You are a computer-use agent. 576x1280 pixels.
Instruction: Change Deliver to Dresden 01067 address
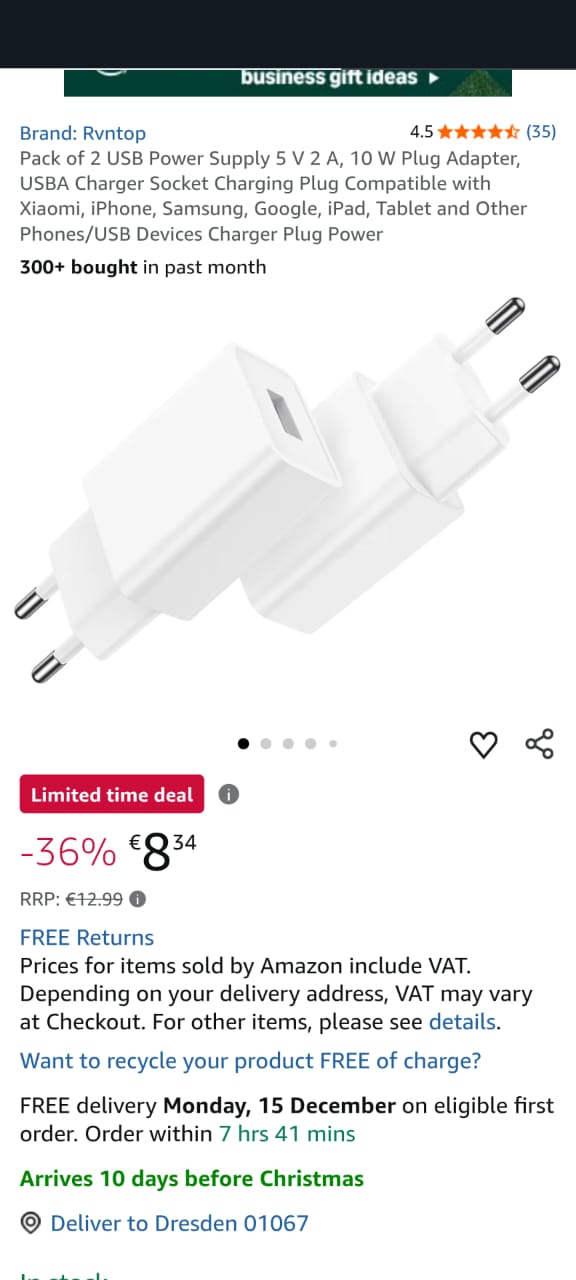click(180, 1223)
